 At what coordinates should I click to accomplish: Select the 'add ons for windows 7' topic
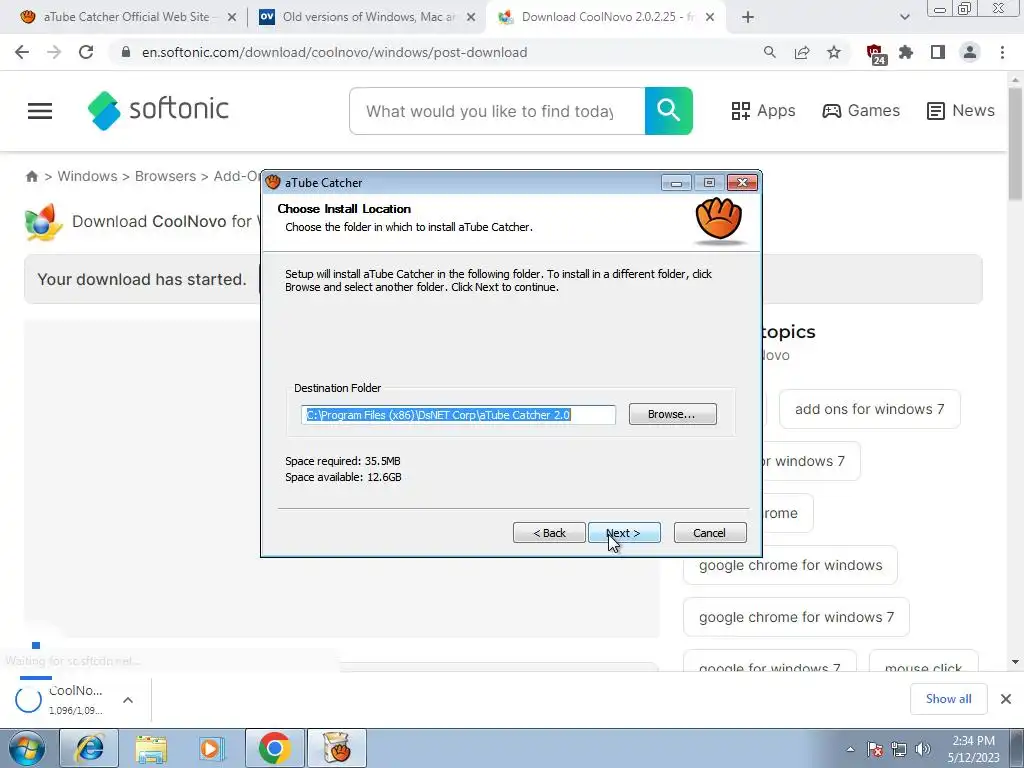(870, 409)
